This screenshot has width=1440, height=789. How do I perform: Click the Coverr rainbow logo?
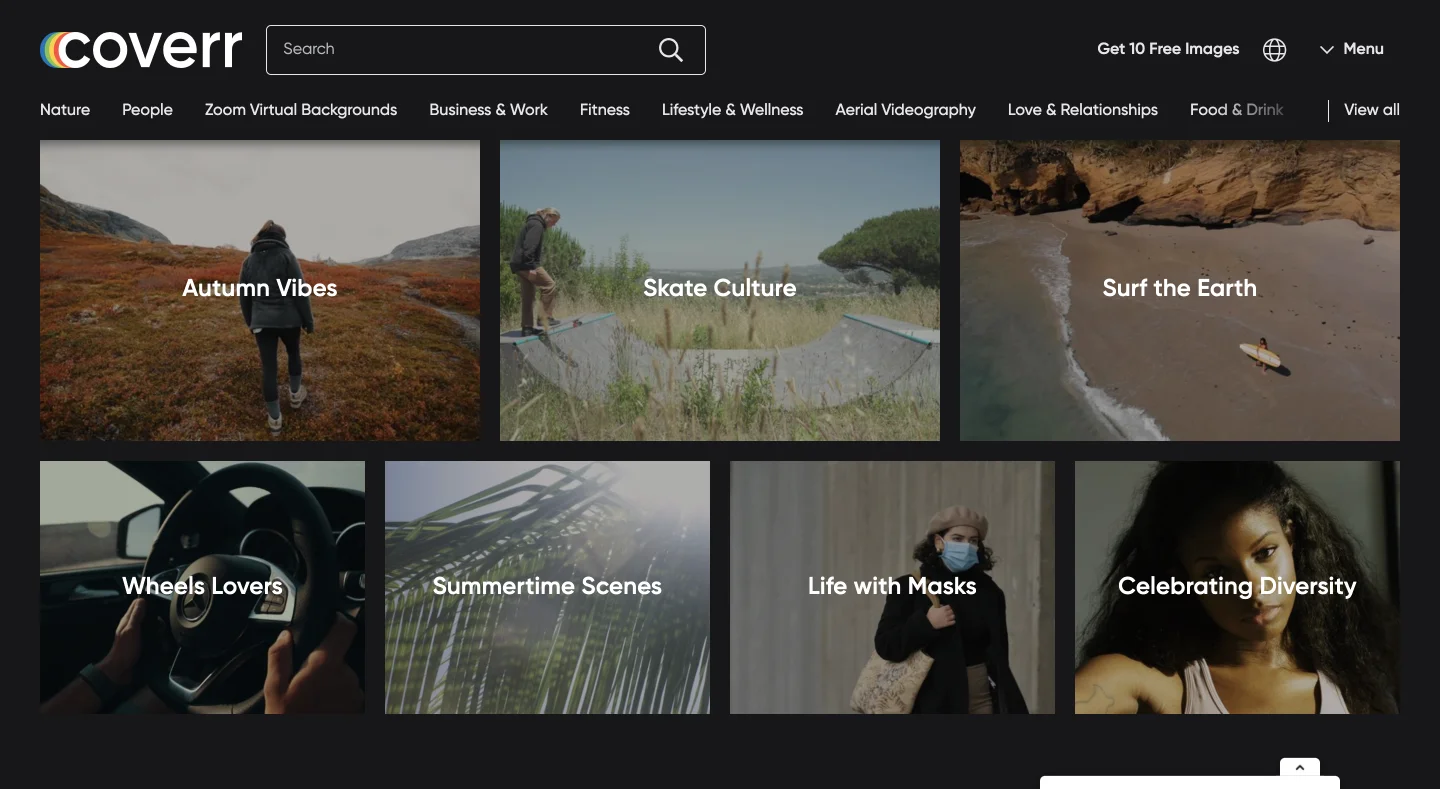point(141,49)
